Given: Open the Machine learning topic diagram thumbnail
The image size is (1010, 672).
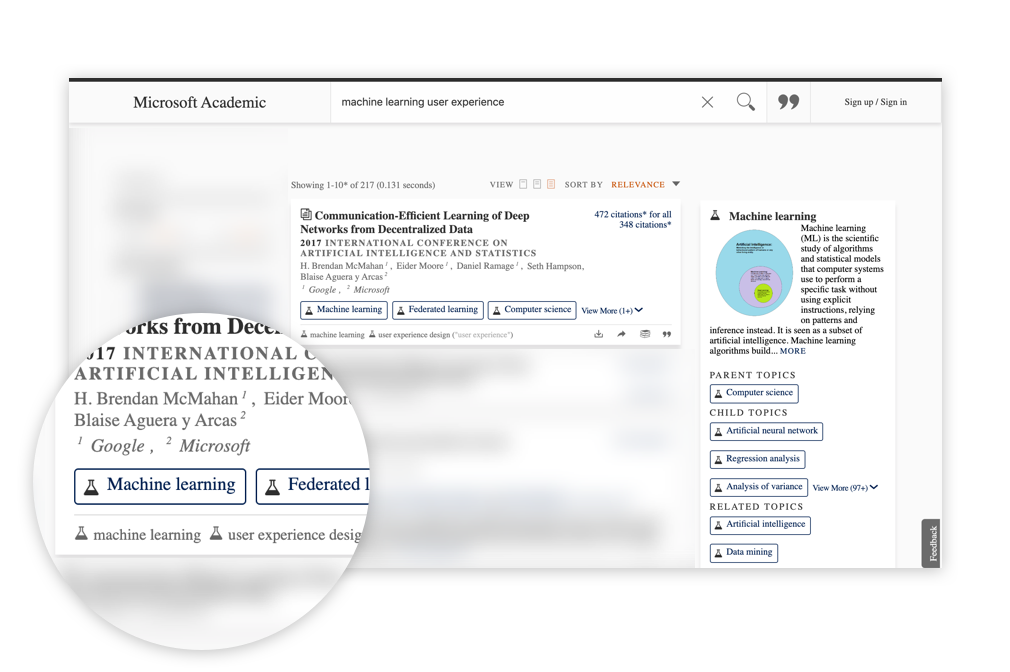Looking at the screenshot, I should pyautogui.click(x=754, y=273).
